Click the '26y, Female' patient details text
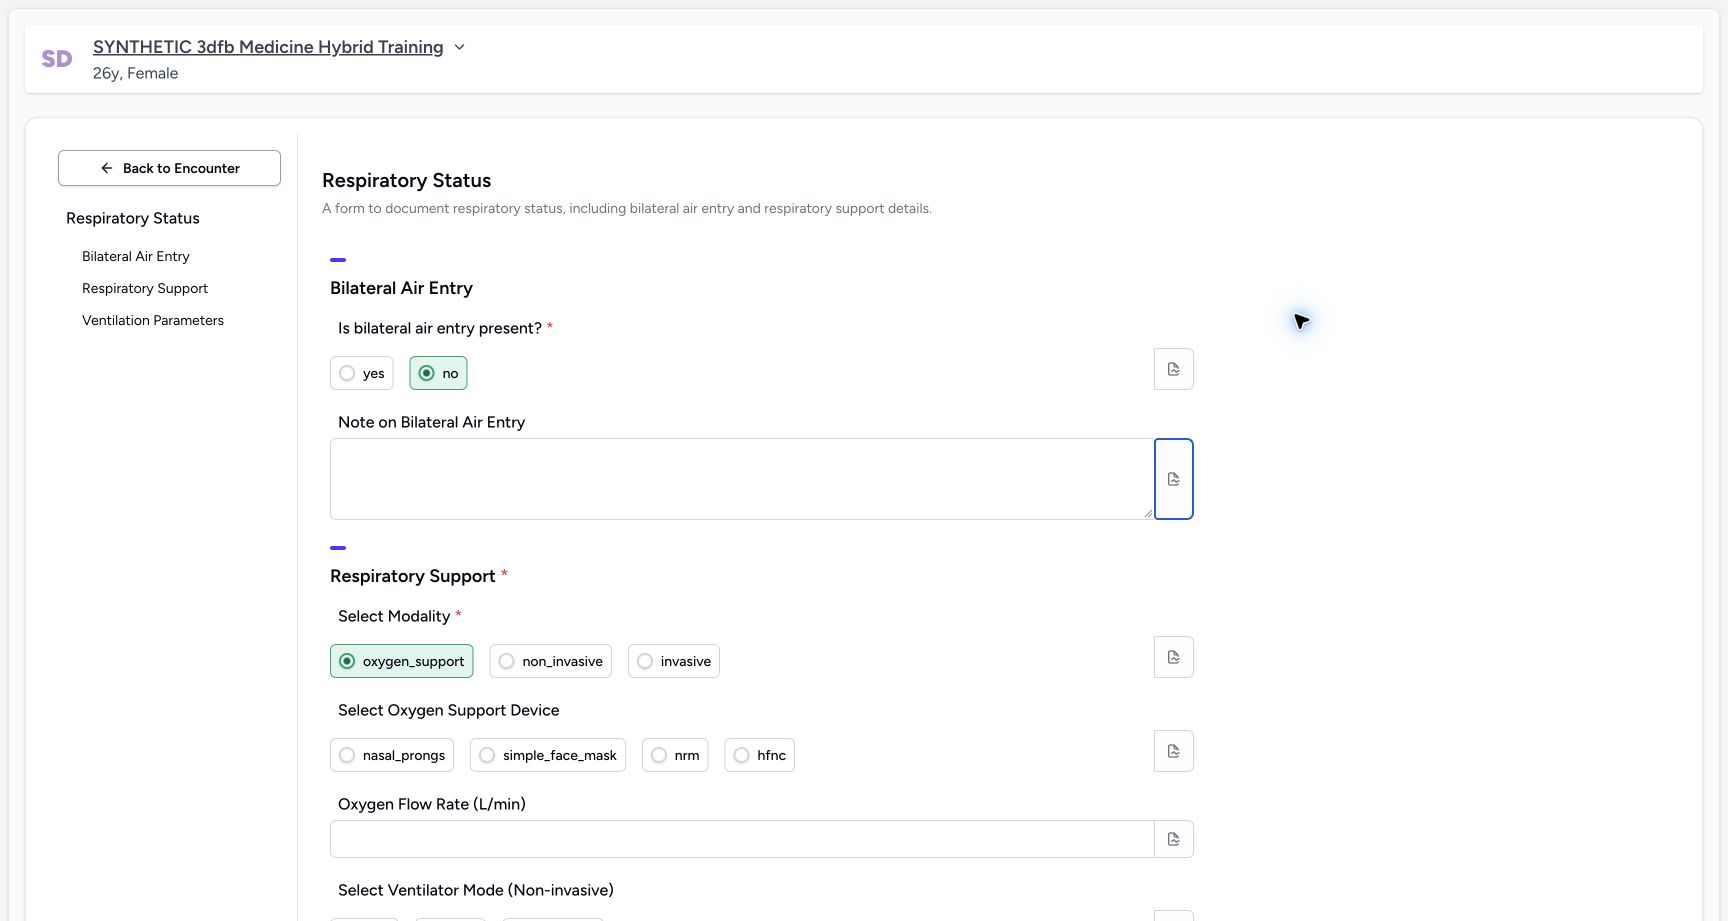The height and width of the screenshot is (921, 1728). click(x=135, y=73)
